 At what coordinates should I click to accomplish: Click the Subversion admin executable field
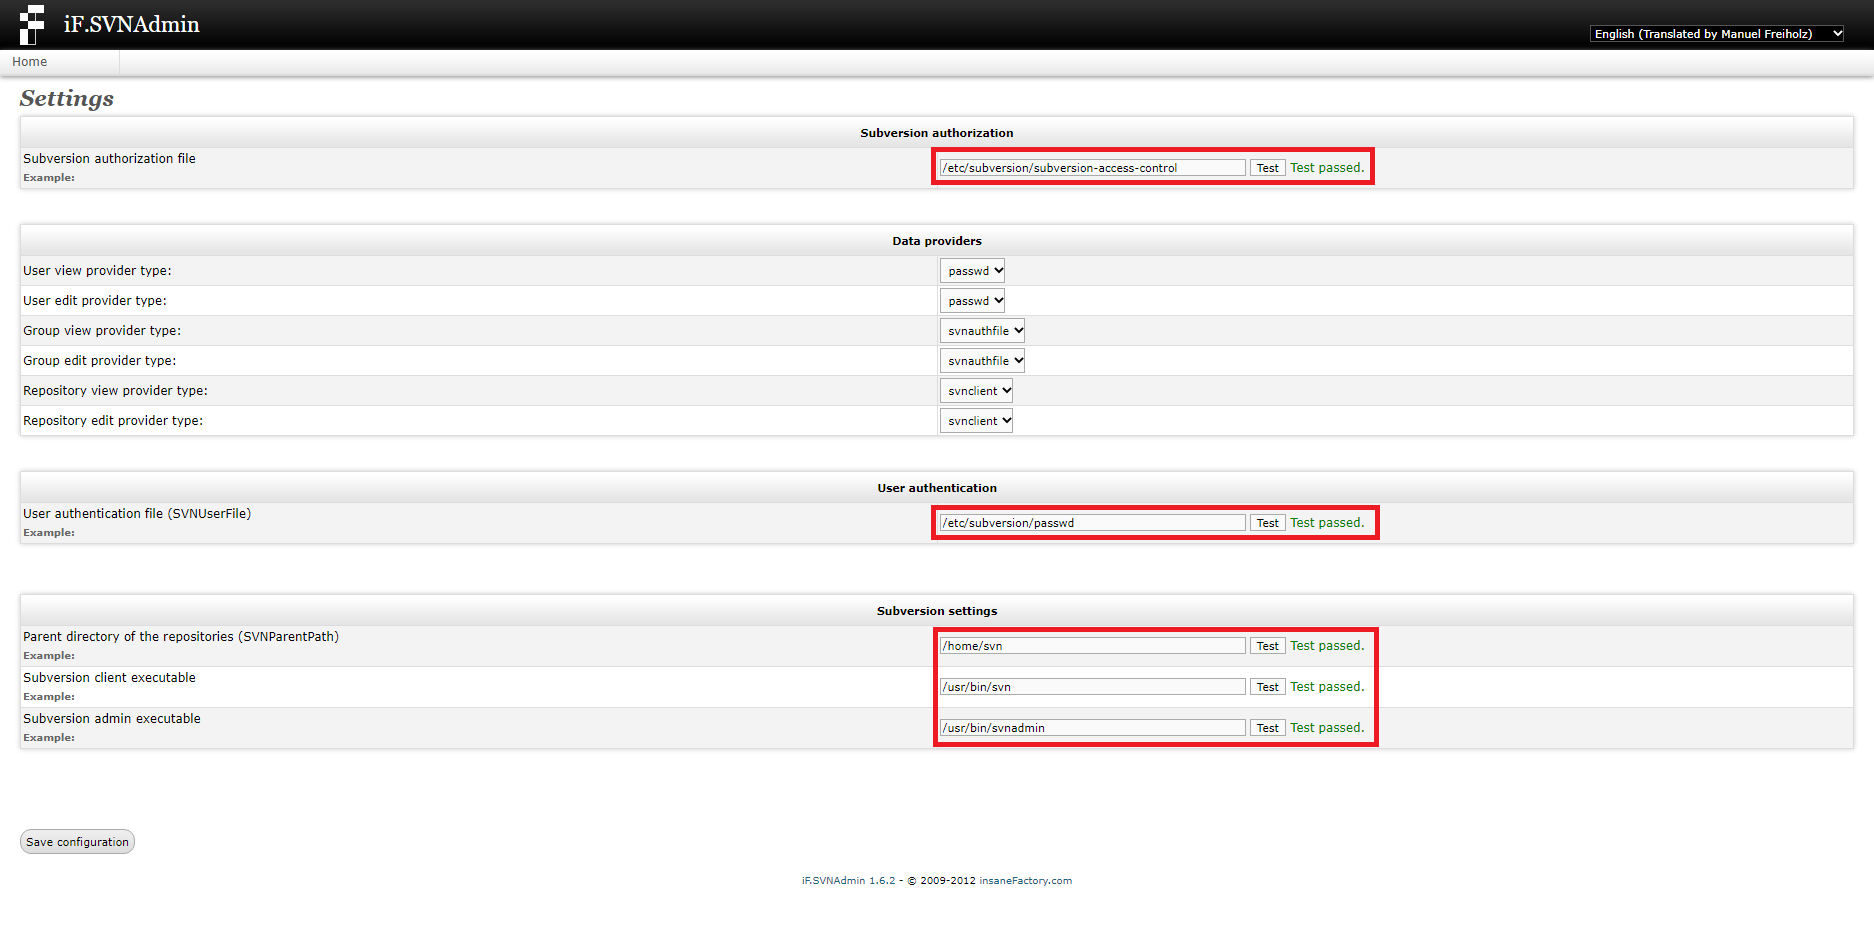tap(1092, 728)
